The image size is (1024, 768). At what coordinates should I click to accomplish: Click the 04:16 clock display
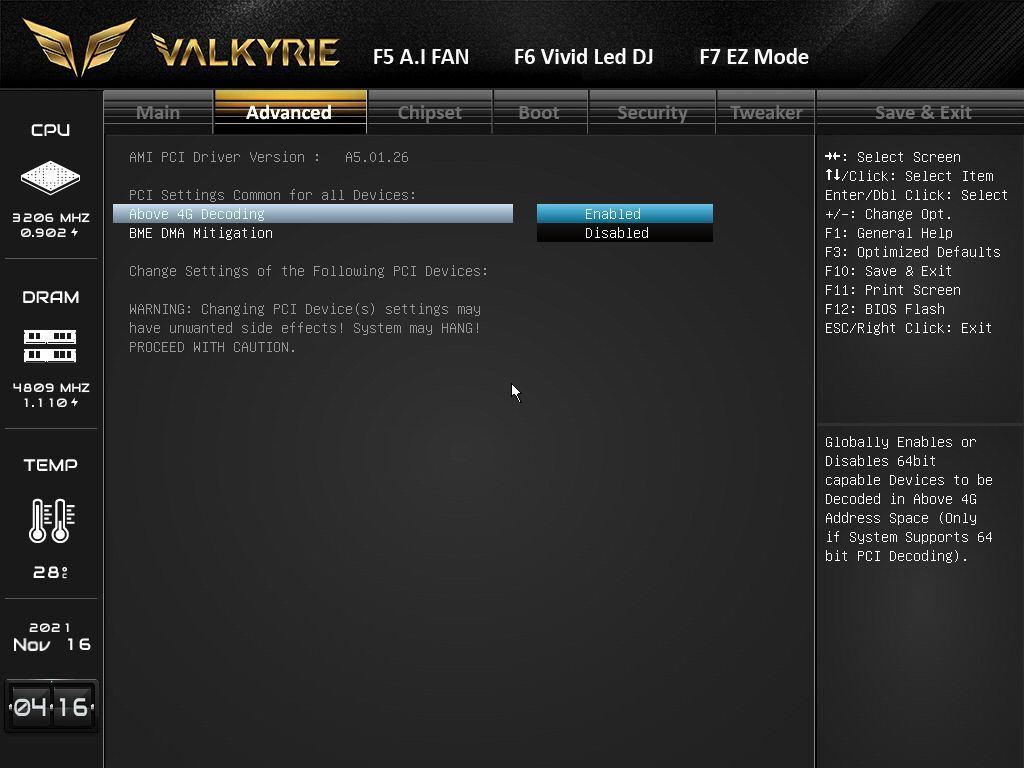tap(52, 707)
